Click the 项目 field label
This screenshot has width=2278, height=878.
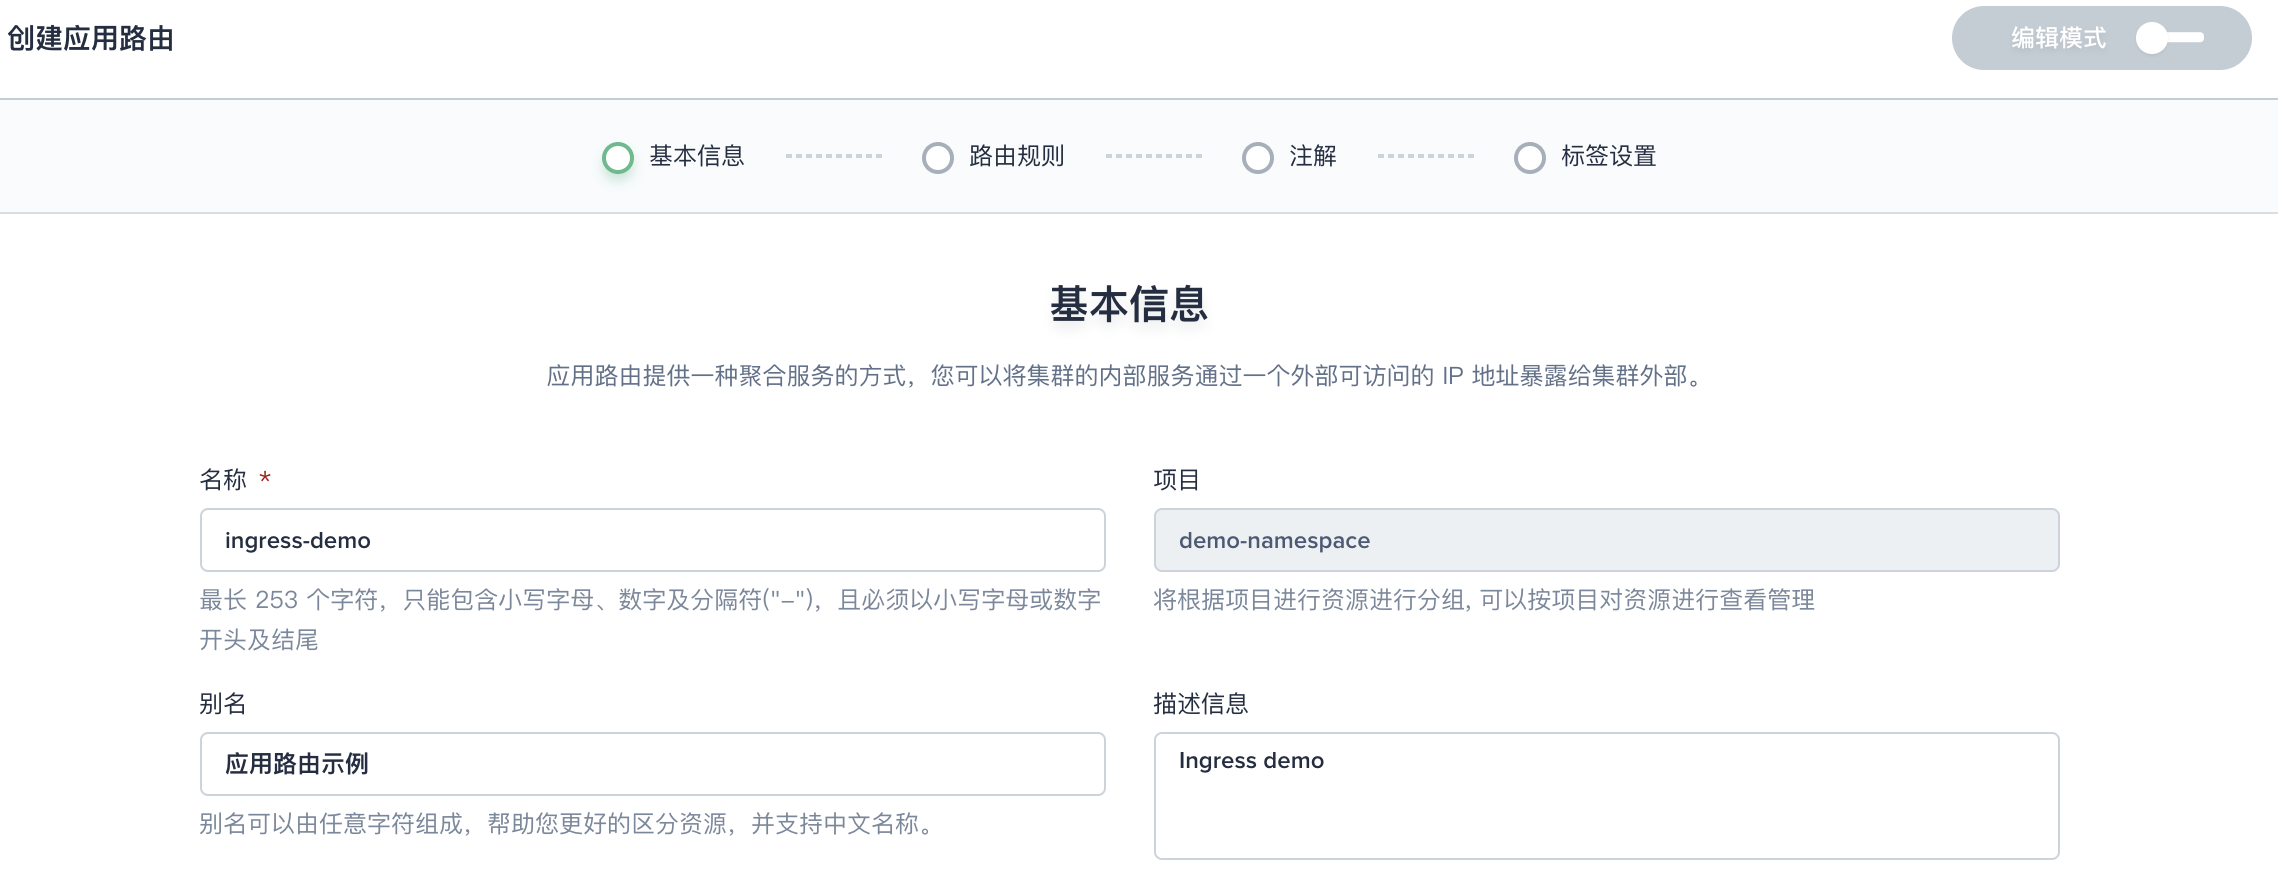pos(1177,480)
